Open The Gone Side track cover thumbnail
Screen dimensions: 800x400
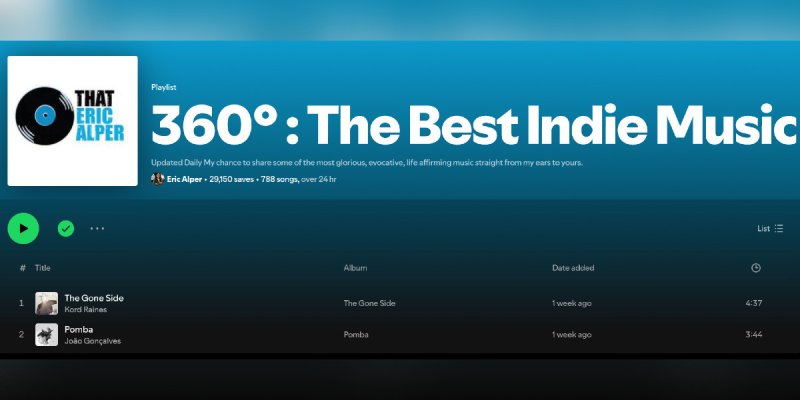point(46,303)
